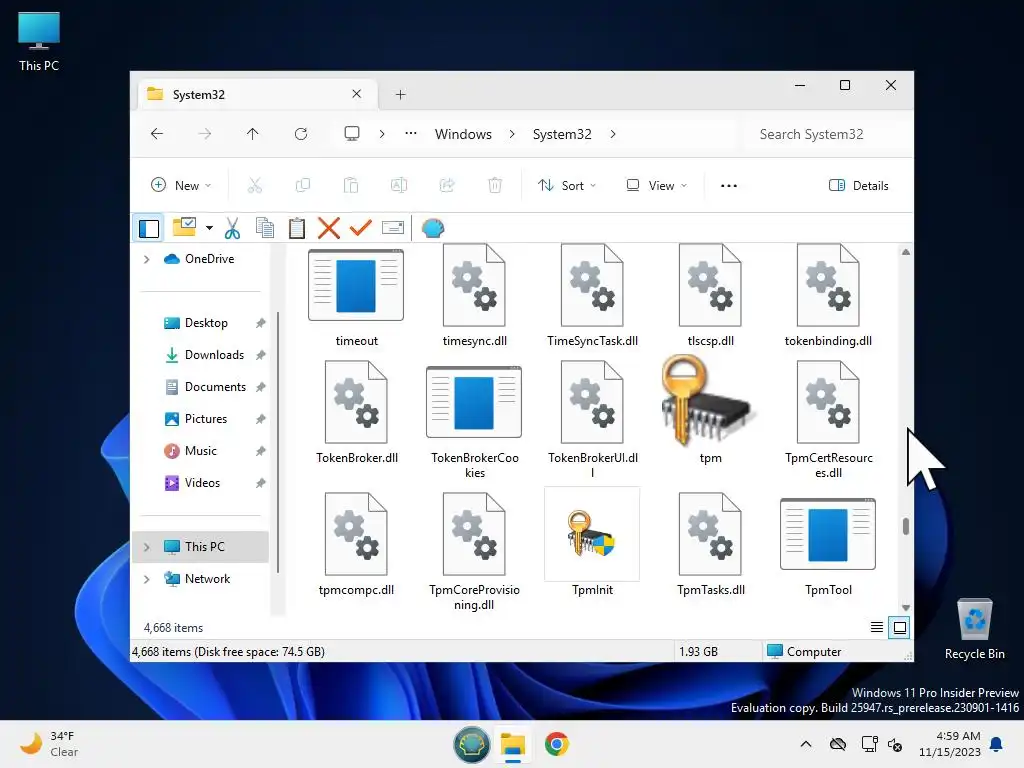The width and height of the screenshot is (1024, 768).
Task: Close the System32 tab
Action: [357, 94]
